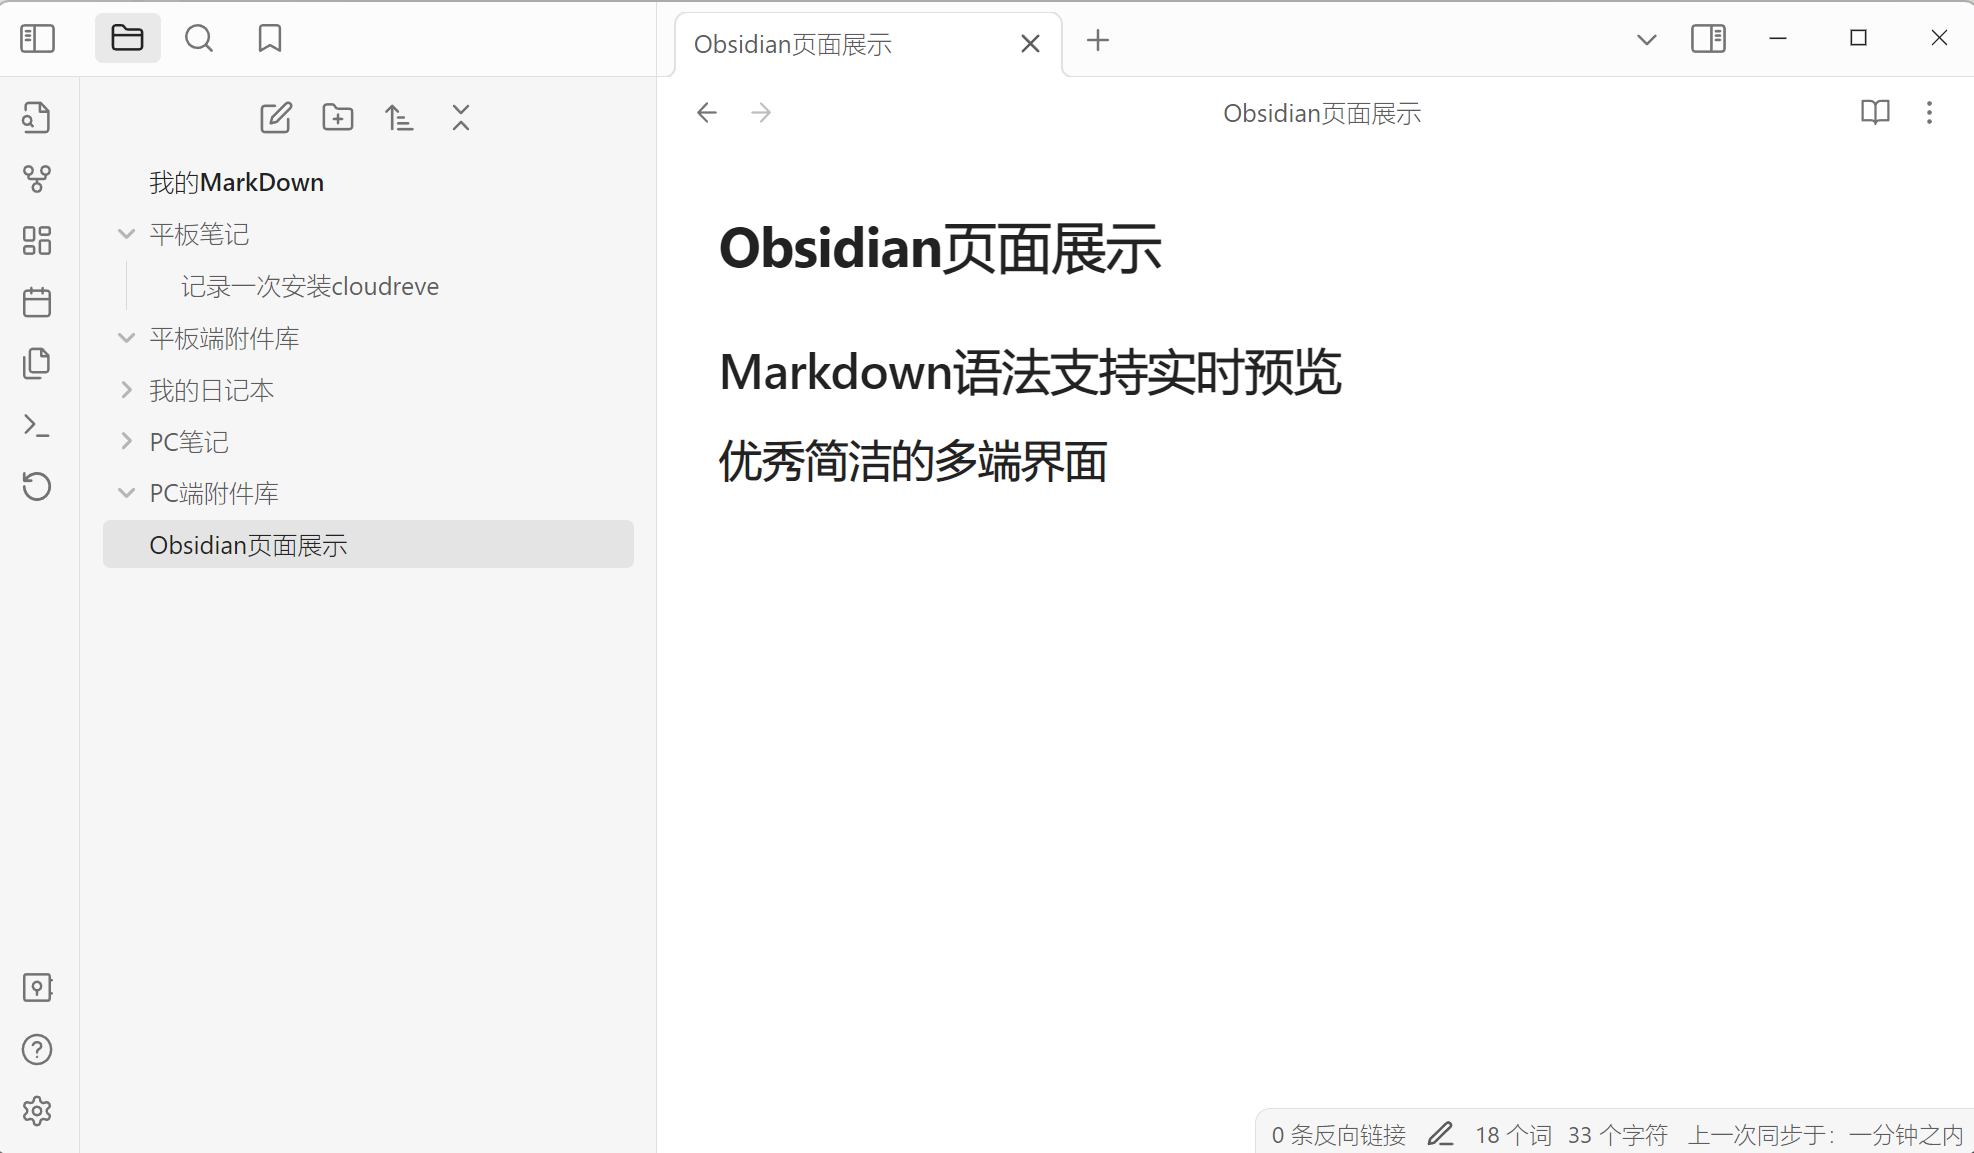Image resolution: width=1974 pixels, height=1153 pixels.
Task: Collapse the 平板端附件库 folder chevron
Action: 126,338
